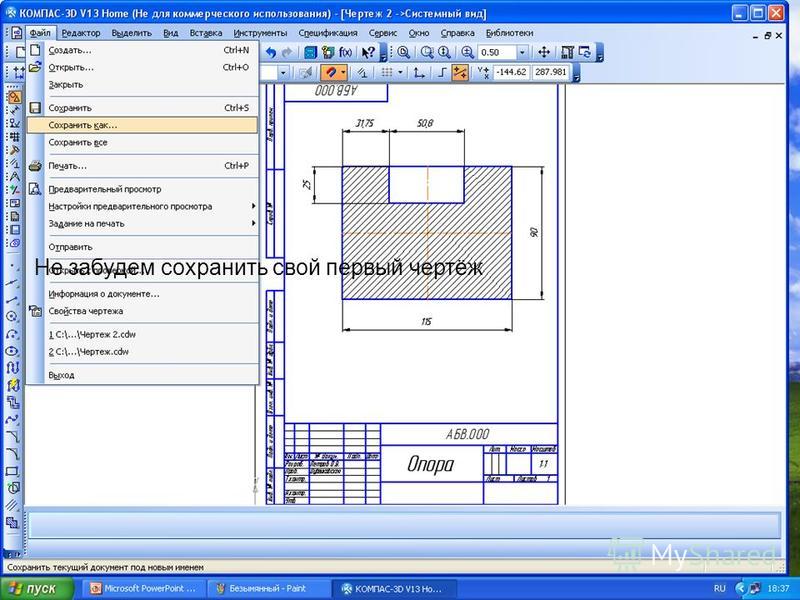The height and width of the screenshot is (600, 800).
Task: Click the context help pointer icon
Action: point(368,52)
